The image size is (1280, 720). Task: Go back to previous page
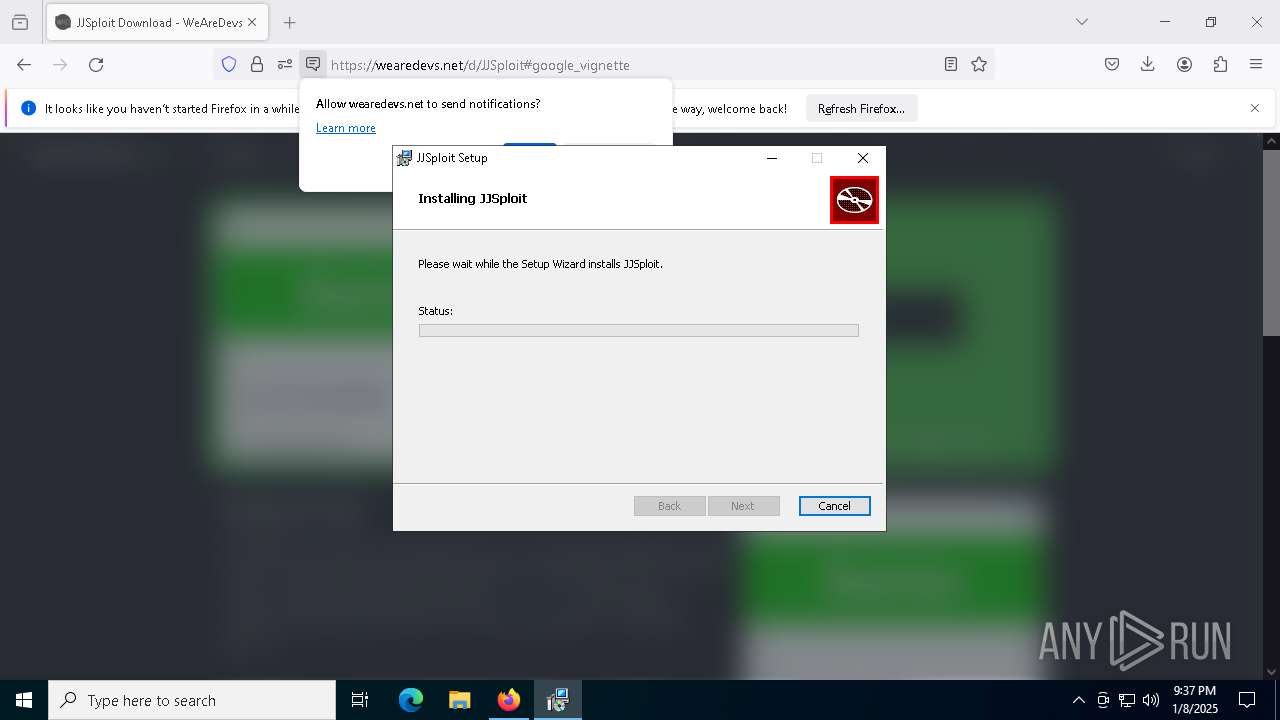tap(24, 64)
